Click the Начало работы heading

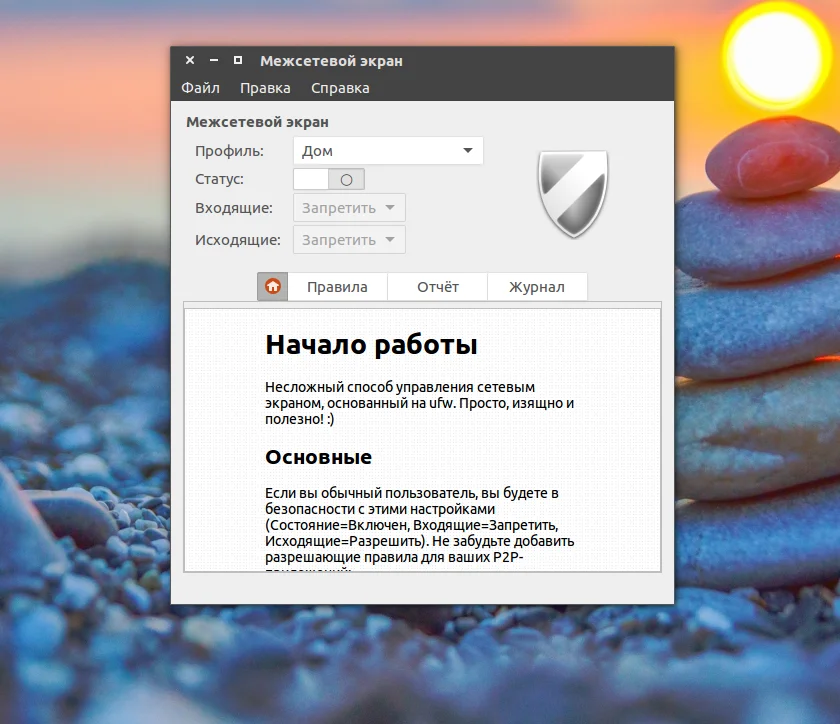371,345
